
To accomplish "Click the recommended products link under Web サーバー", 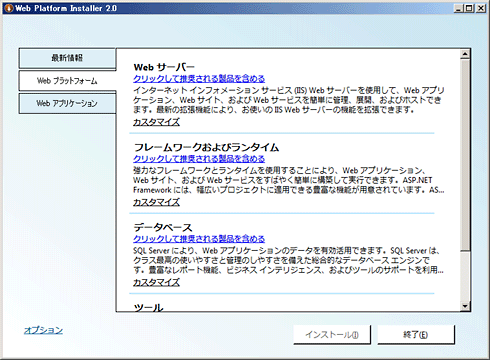I will coord(199,79).
